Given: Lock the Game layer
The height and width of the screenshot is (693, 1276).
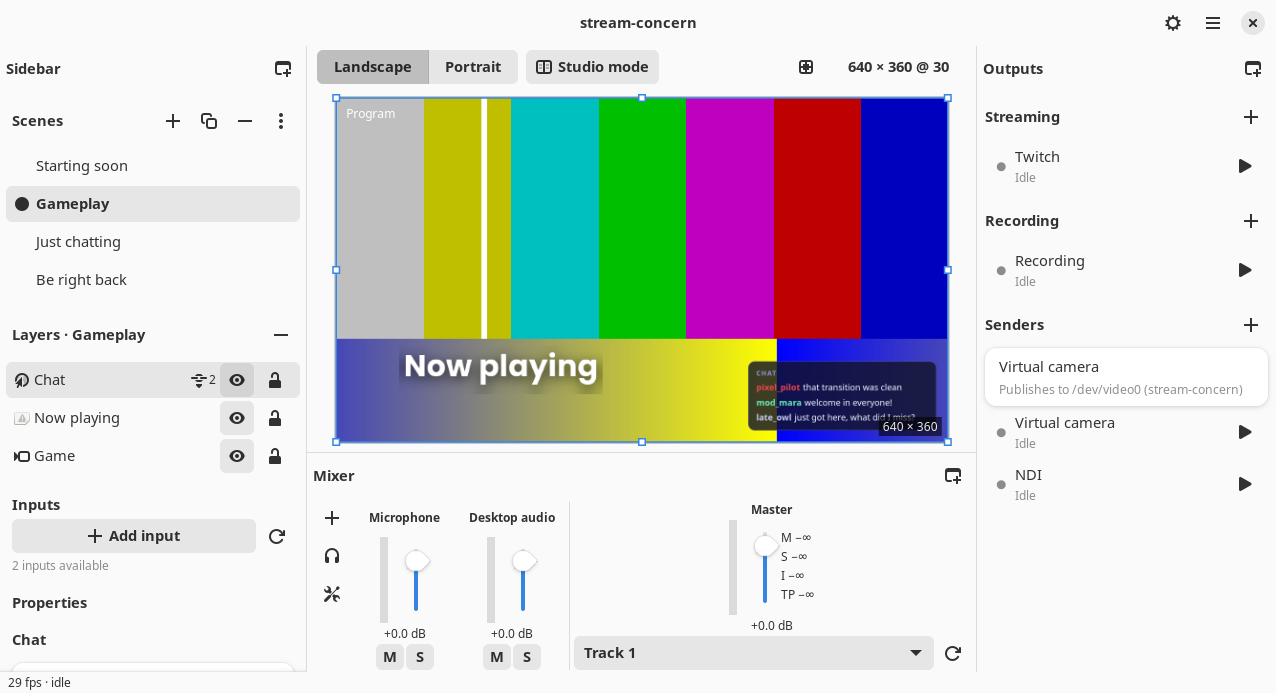Looking at the screenshot, I should 275,456.
